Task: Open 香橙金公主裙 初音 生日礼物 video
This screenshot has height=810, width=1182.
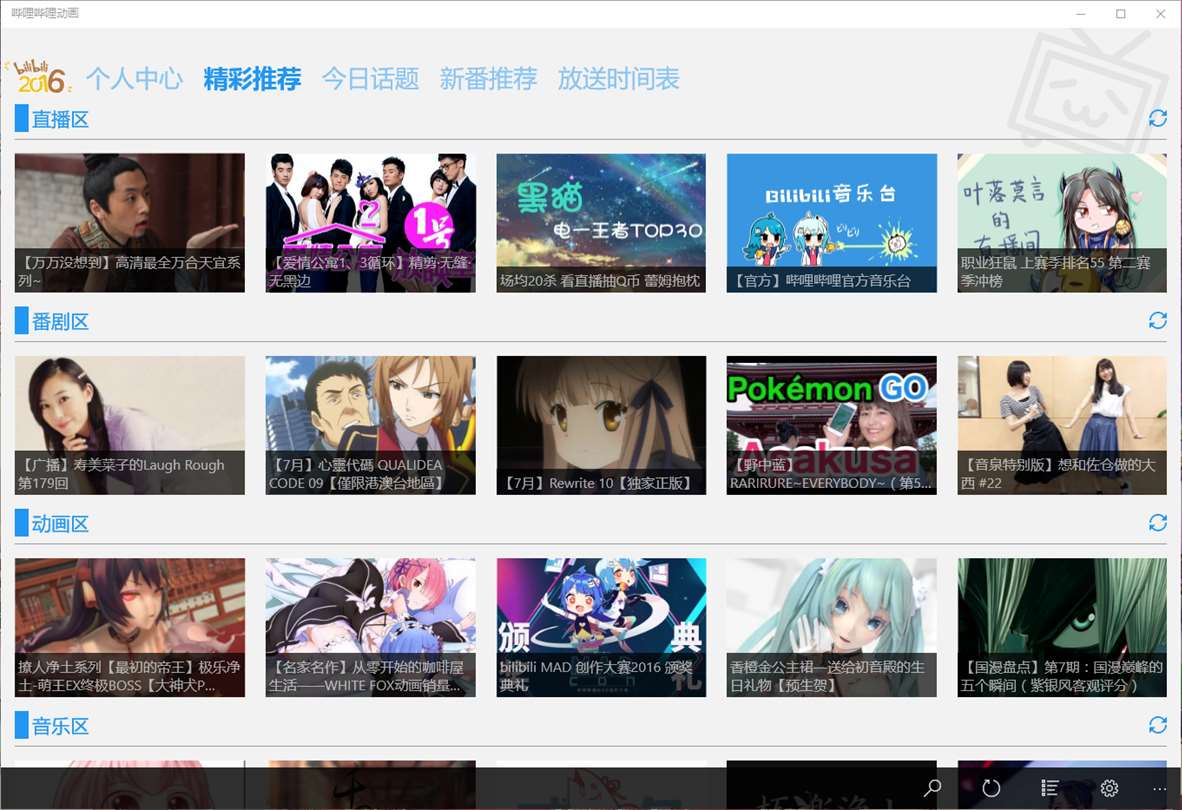Action: point(831,627)
